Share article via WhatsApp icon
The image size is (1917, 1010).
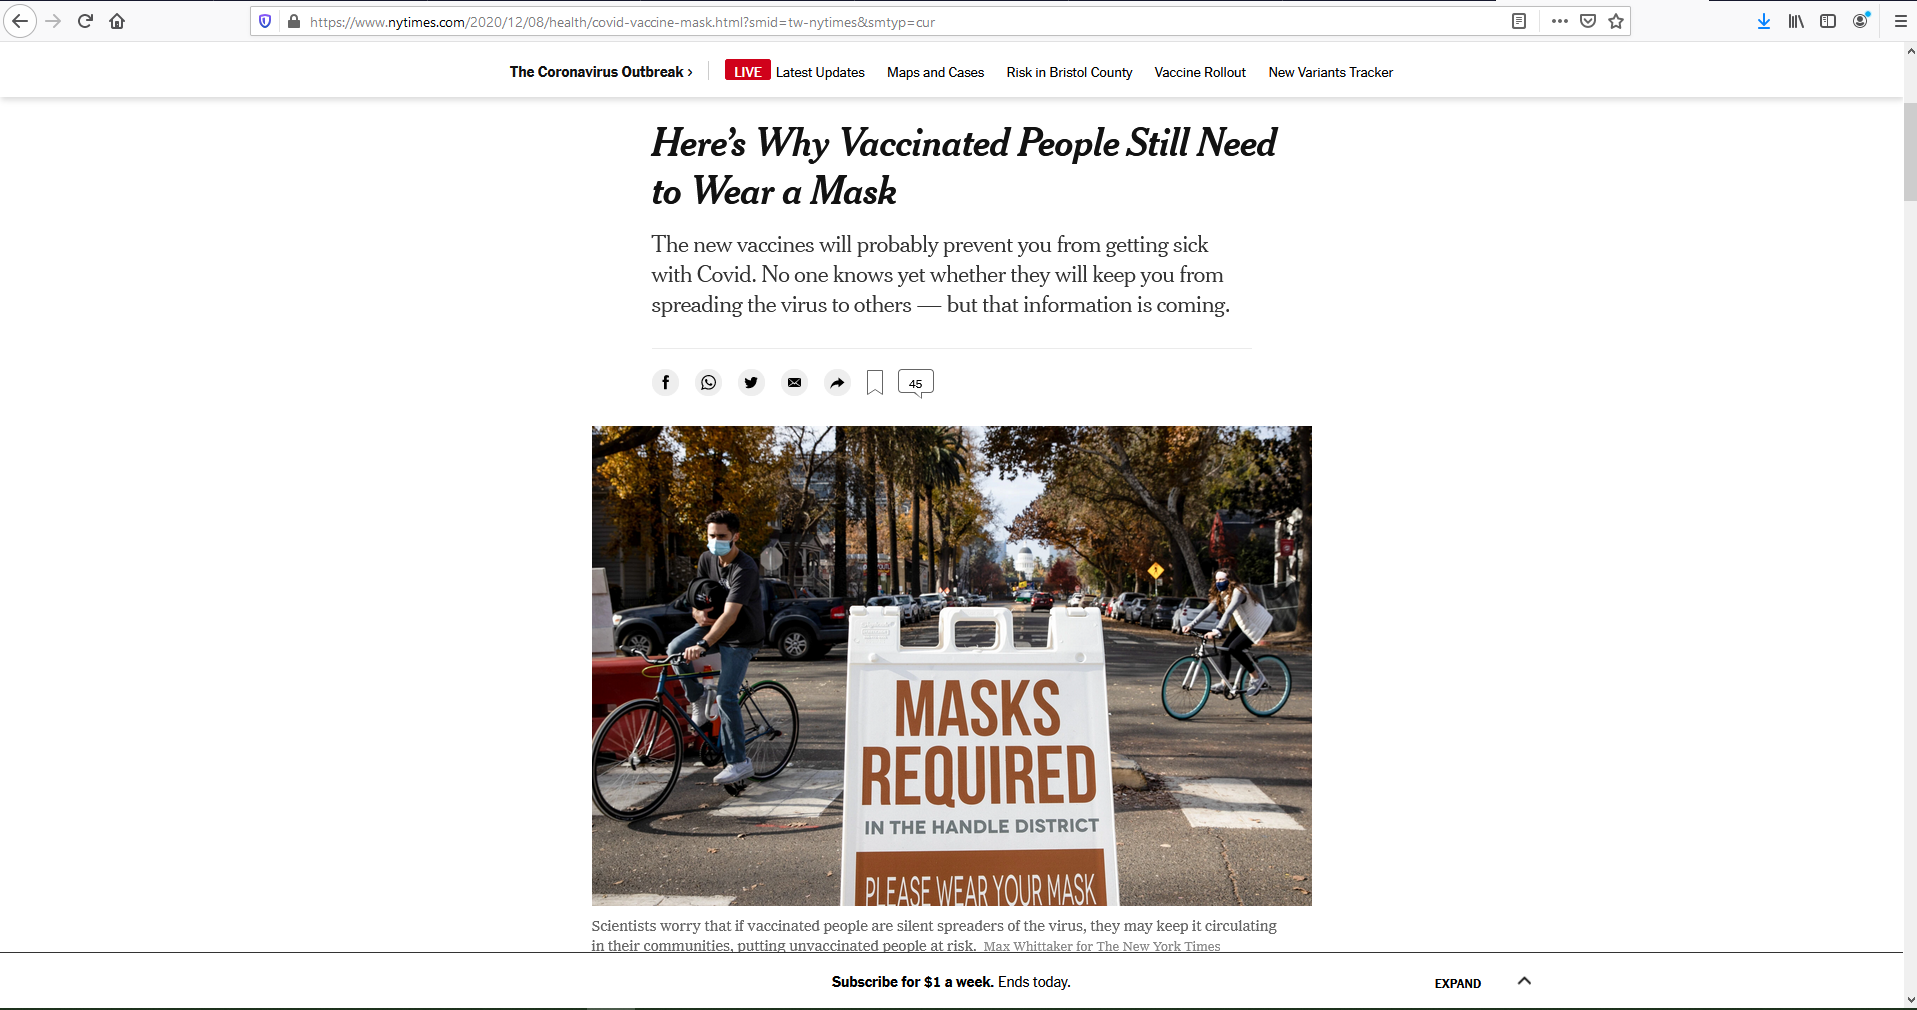click(x=708, y=382)
